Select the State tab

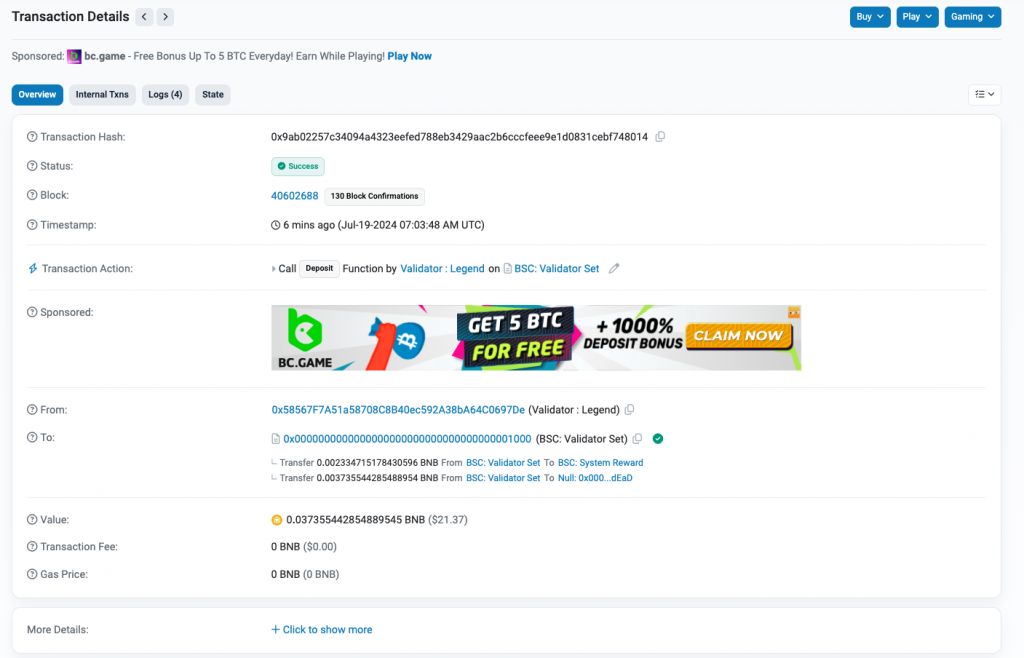pos(213,95)
